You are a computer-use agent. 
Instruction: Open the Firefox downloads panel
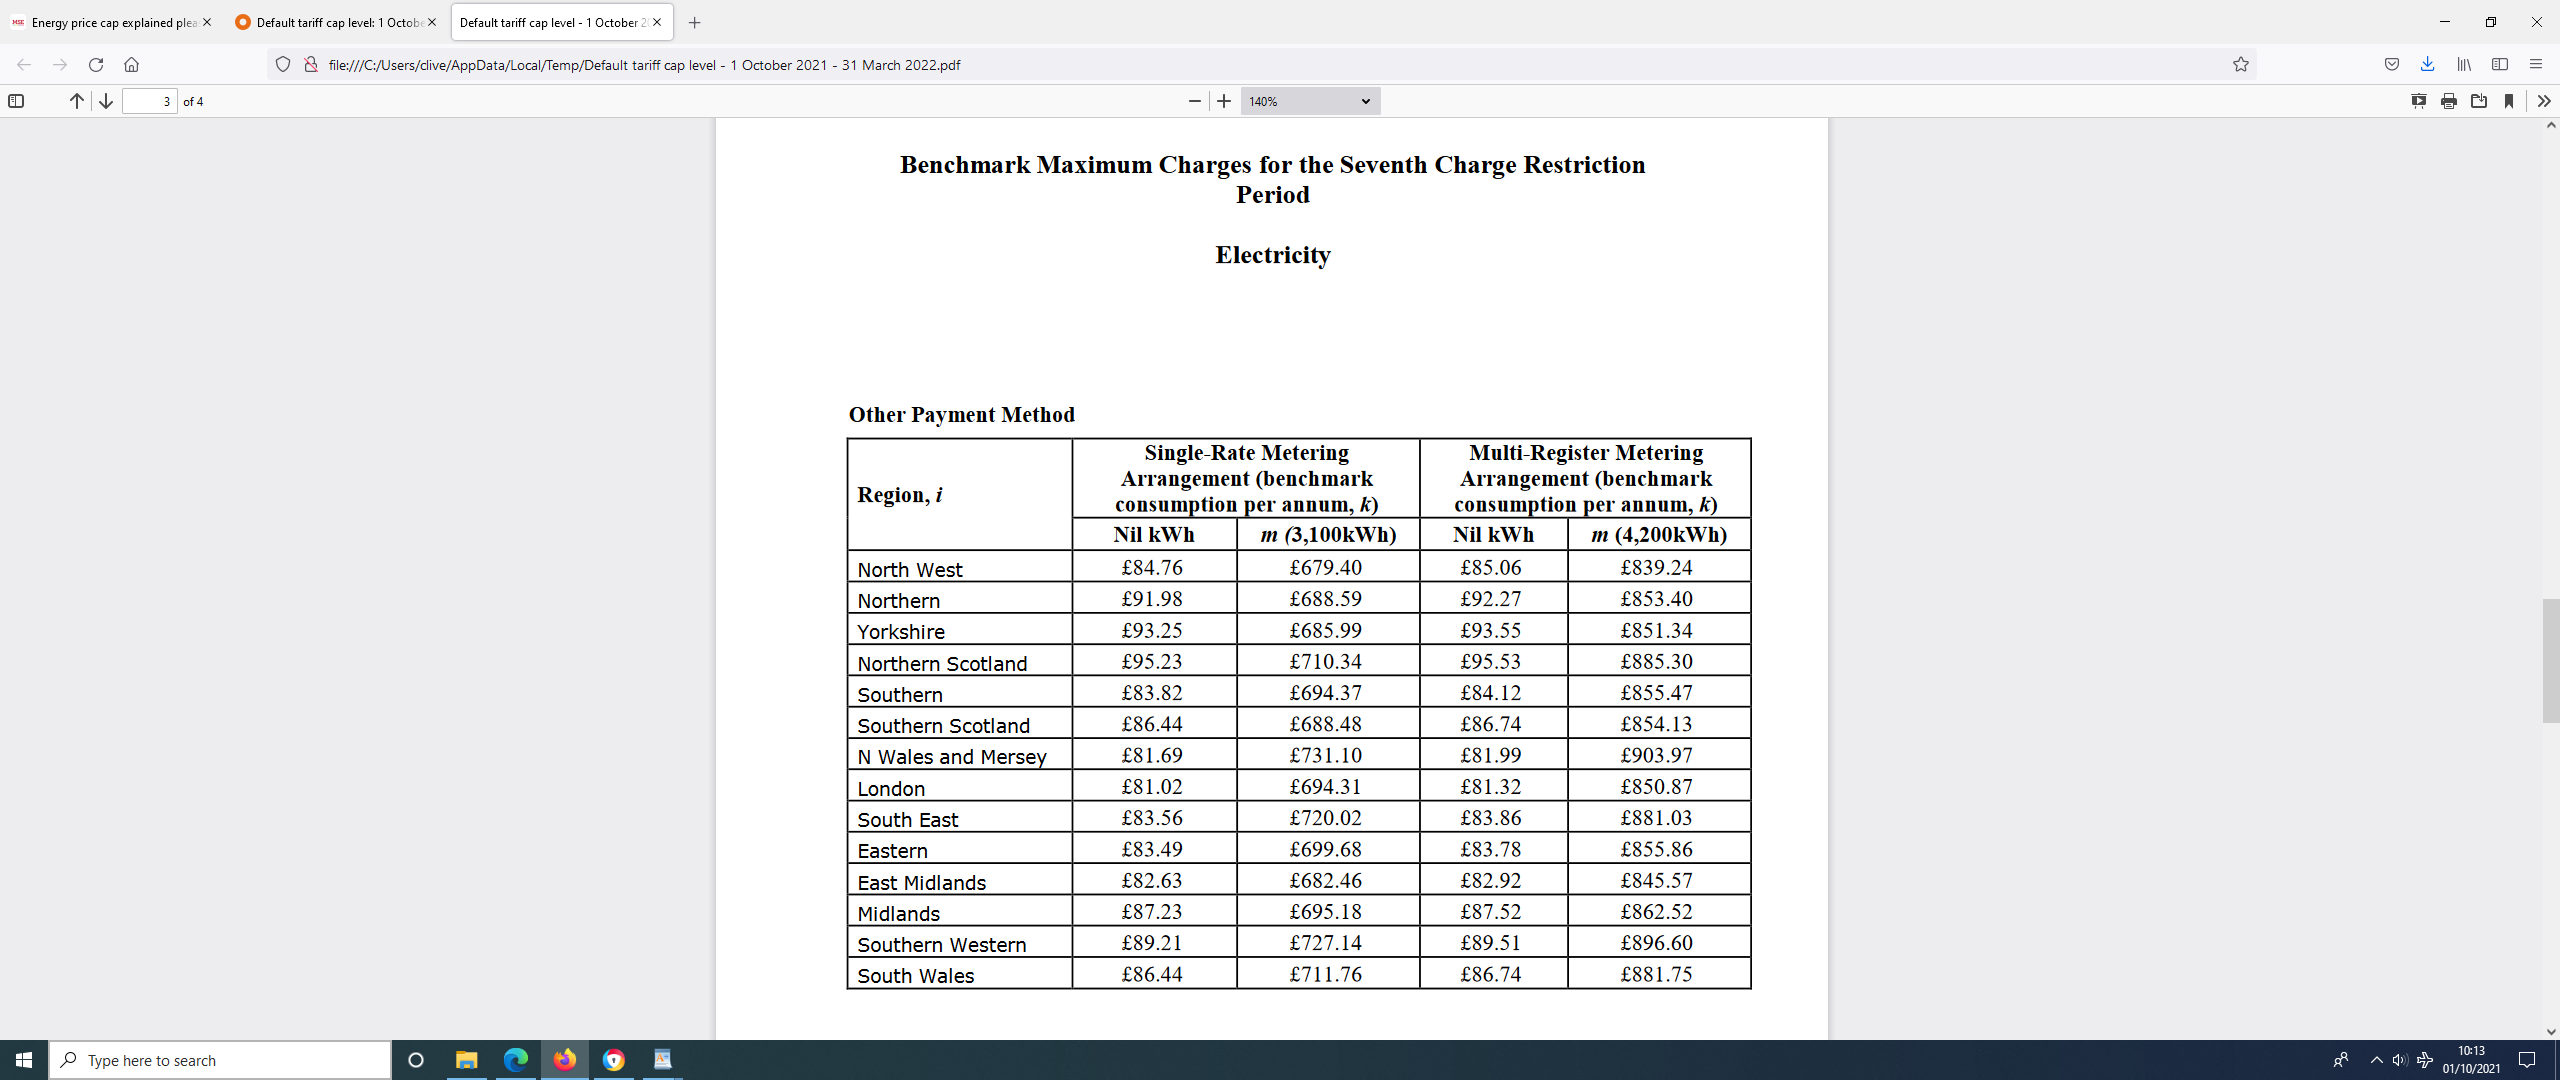point(2427,65)
